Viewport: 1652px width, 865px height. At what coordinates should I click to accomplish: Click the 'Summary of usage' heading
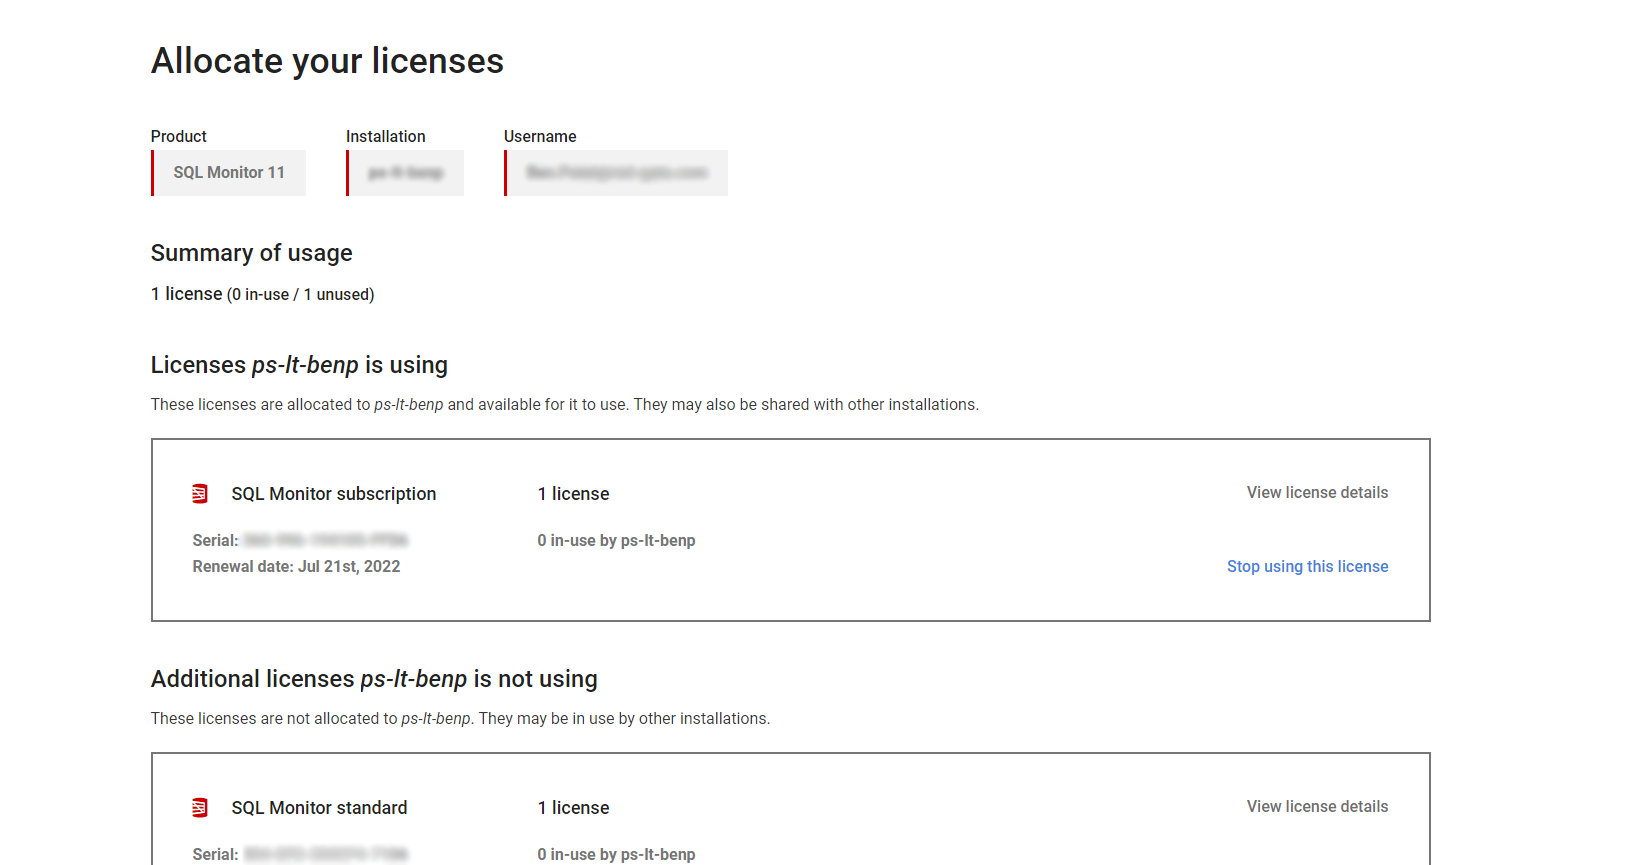point(251,254)
